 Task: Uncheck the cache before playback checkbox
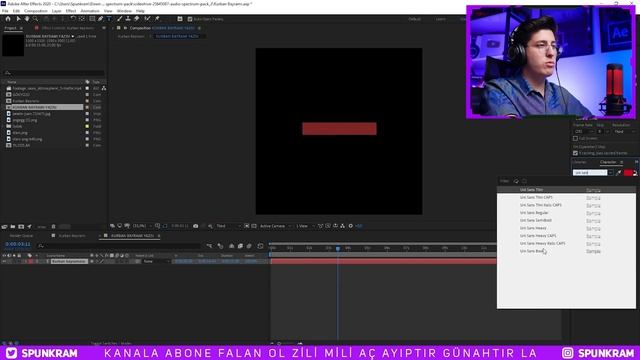click(x=575, y=153)
